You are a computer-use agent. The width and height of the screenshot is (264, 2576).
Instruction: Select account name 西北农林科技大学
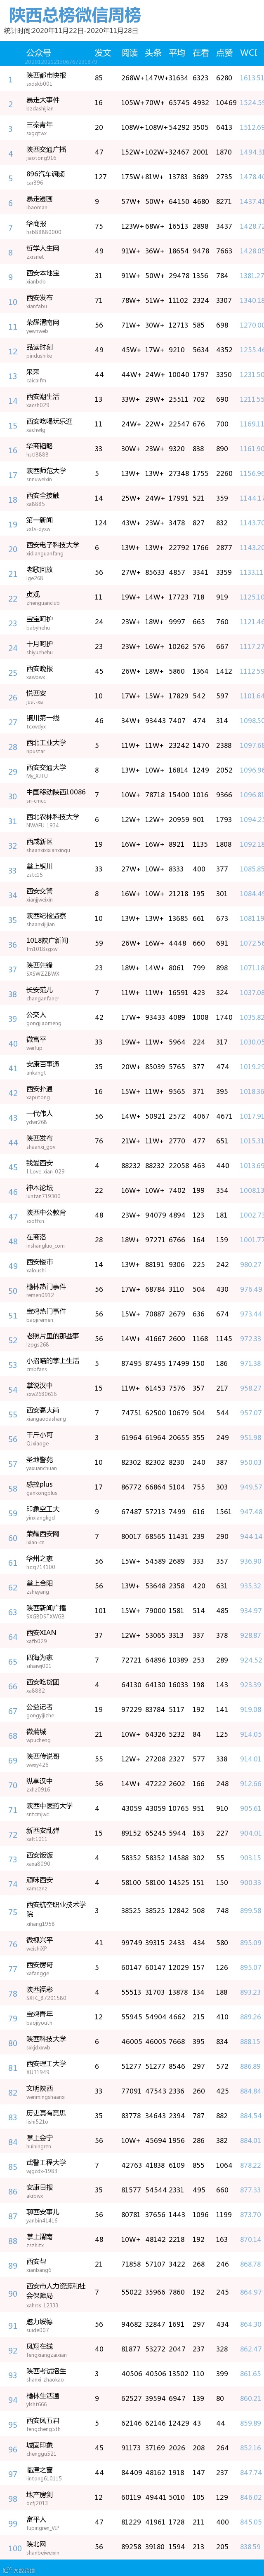pos(53,817)
